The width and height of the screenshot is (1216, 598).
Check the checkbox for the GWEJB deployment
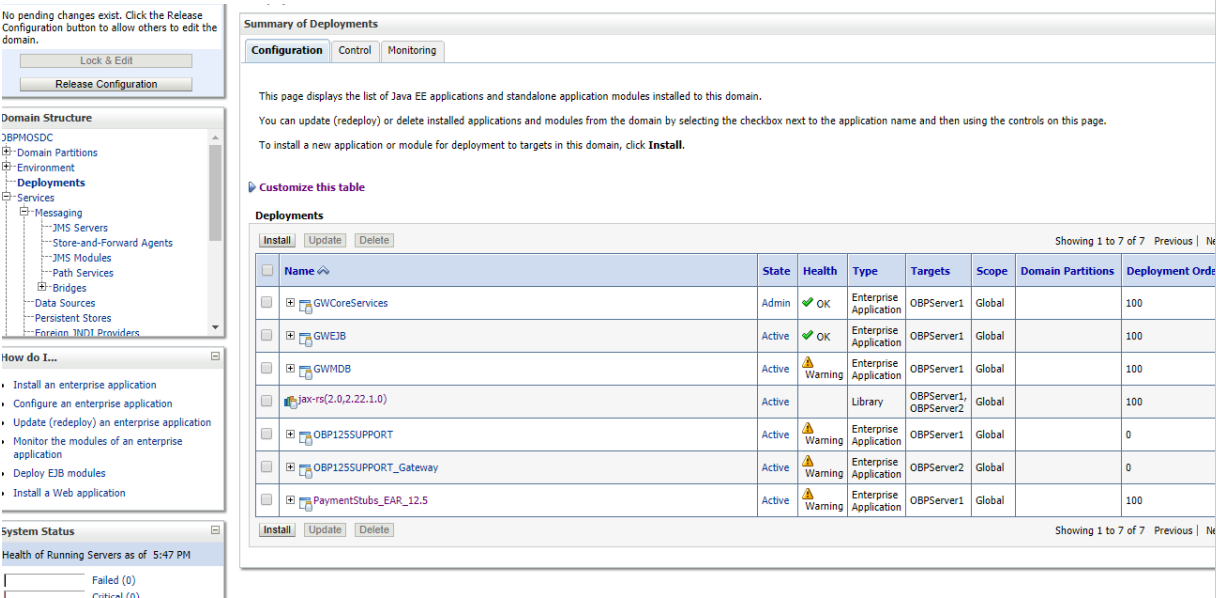click(x=265, y=335)
